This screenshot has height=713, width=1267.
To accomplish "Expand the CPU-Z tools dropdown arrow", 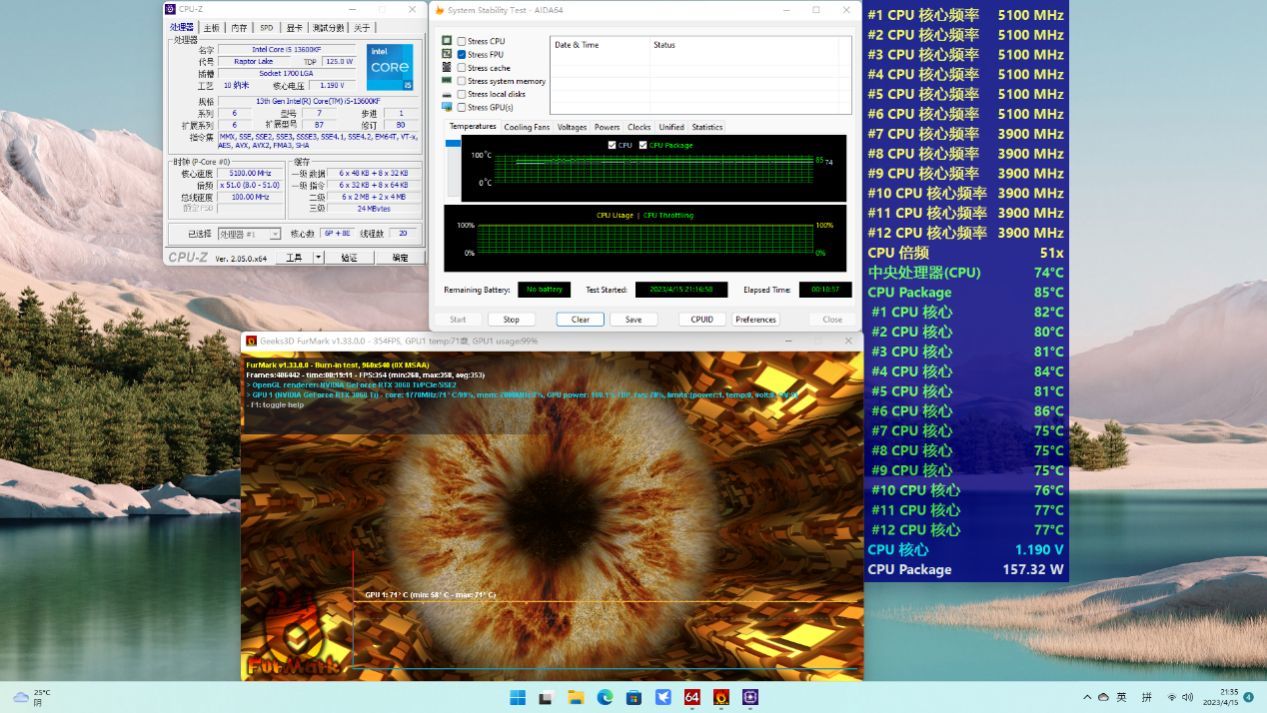I will click(x=318, y=257).
